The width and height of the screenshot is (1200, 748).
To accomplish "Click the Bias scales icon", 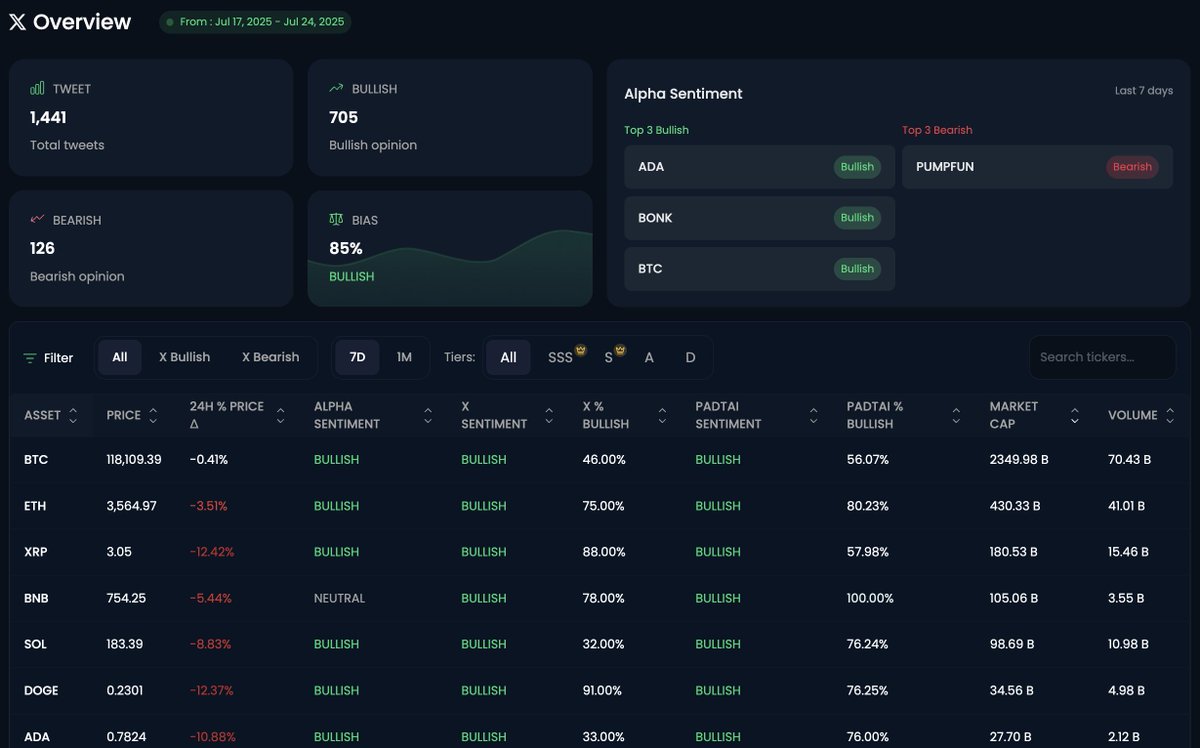I will click(336, 219).
